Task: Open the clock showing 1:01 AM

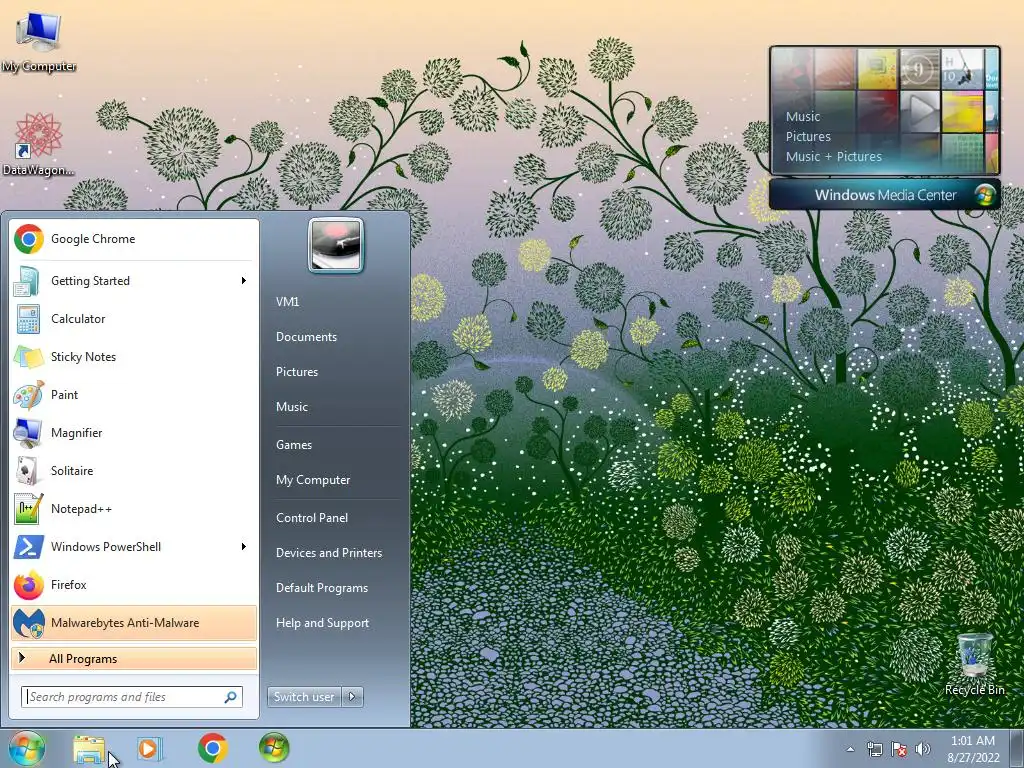Action: point(973,749)
